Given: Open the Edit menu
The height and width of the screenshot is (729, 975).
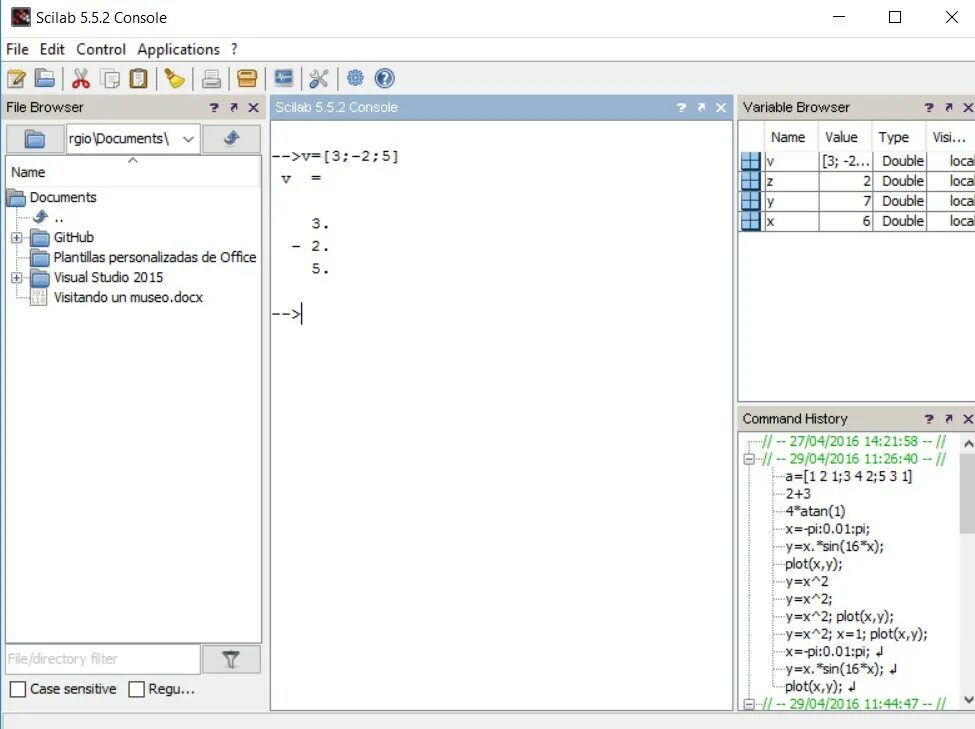Looking at the screenshot, I should click(x=52, y=49).
